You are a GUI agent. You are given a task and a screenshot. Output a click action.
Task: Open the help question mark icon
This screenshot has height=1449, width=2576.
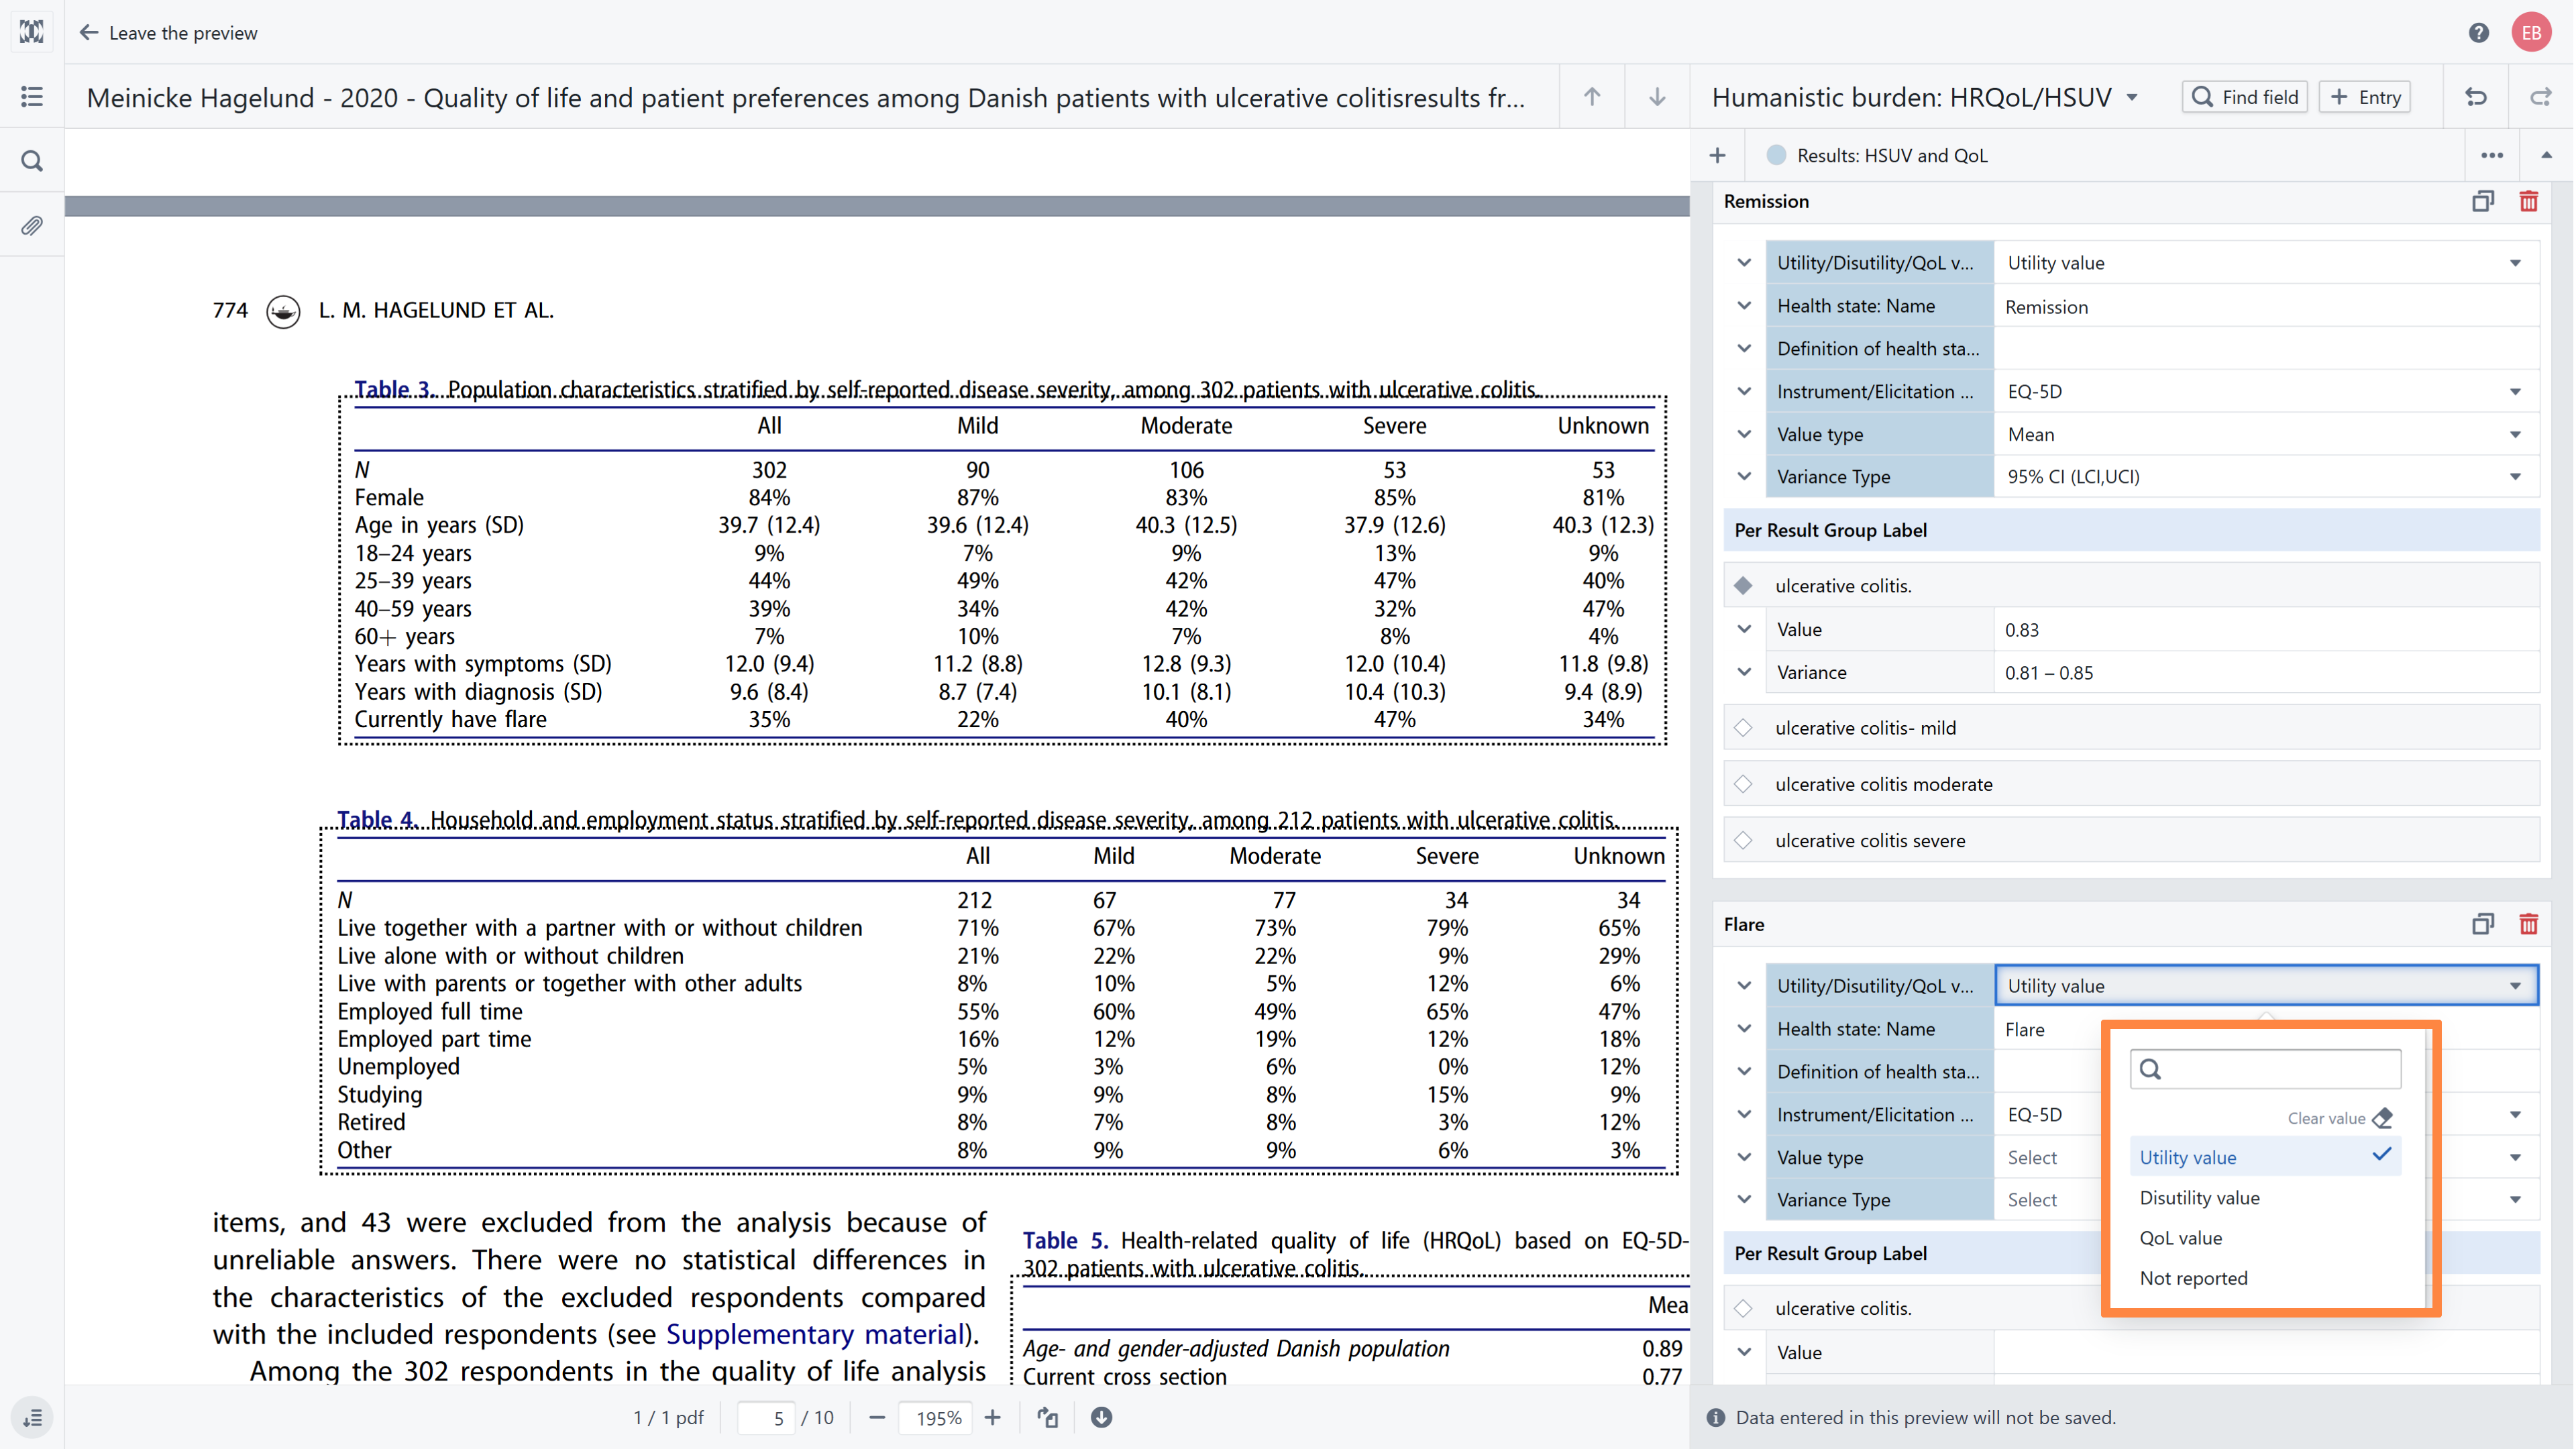pos(2478,33)
